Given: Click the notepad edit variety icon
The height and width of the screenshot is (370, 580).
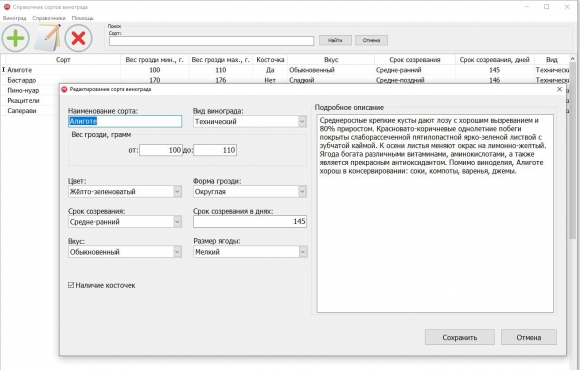Looking at the screenshot, I should pos(48,38).
